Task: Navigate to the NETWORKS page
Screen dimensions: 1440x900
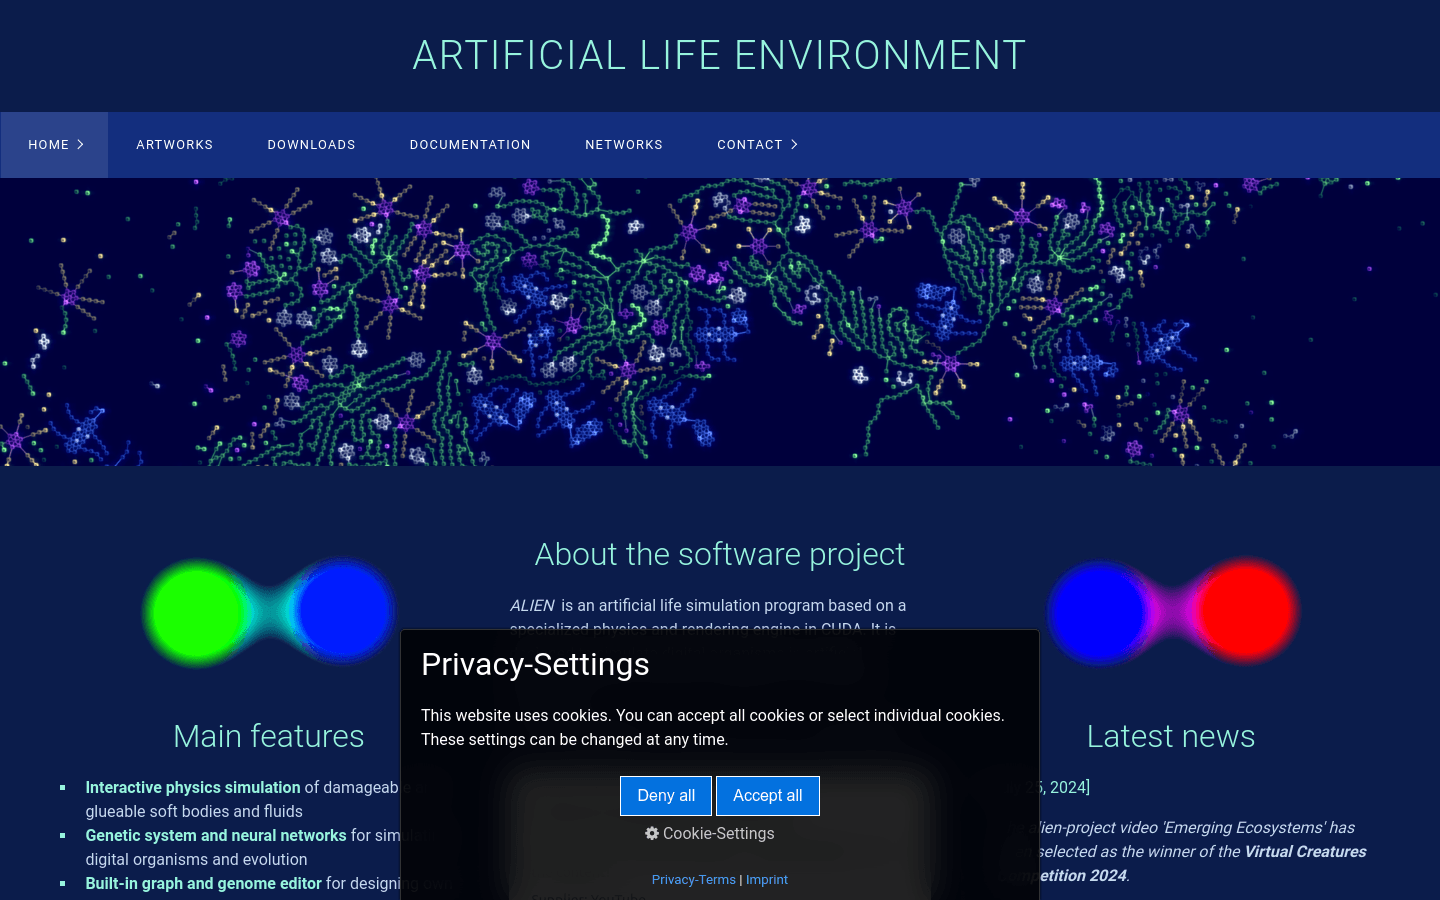Action: coord(624,145)
